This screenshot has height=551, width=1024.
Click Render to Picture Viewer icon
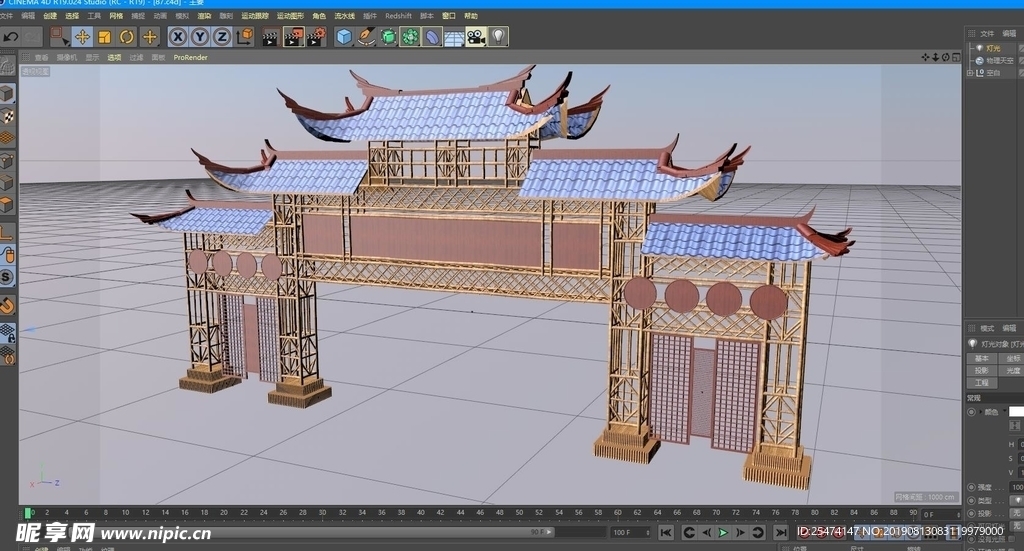coord(293,37)
